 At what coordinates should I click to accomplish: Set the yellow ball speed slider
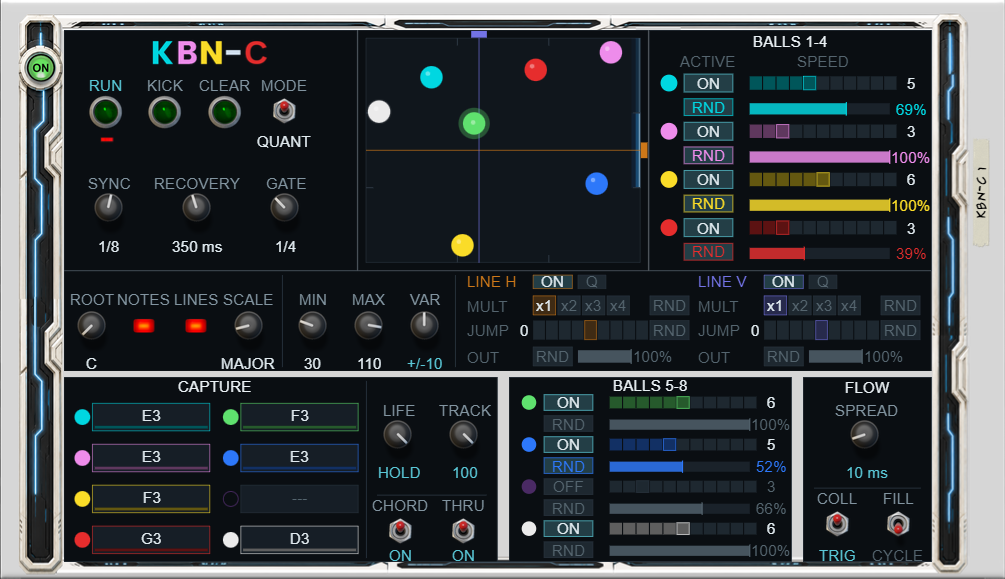823,180
